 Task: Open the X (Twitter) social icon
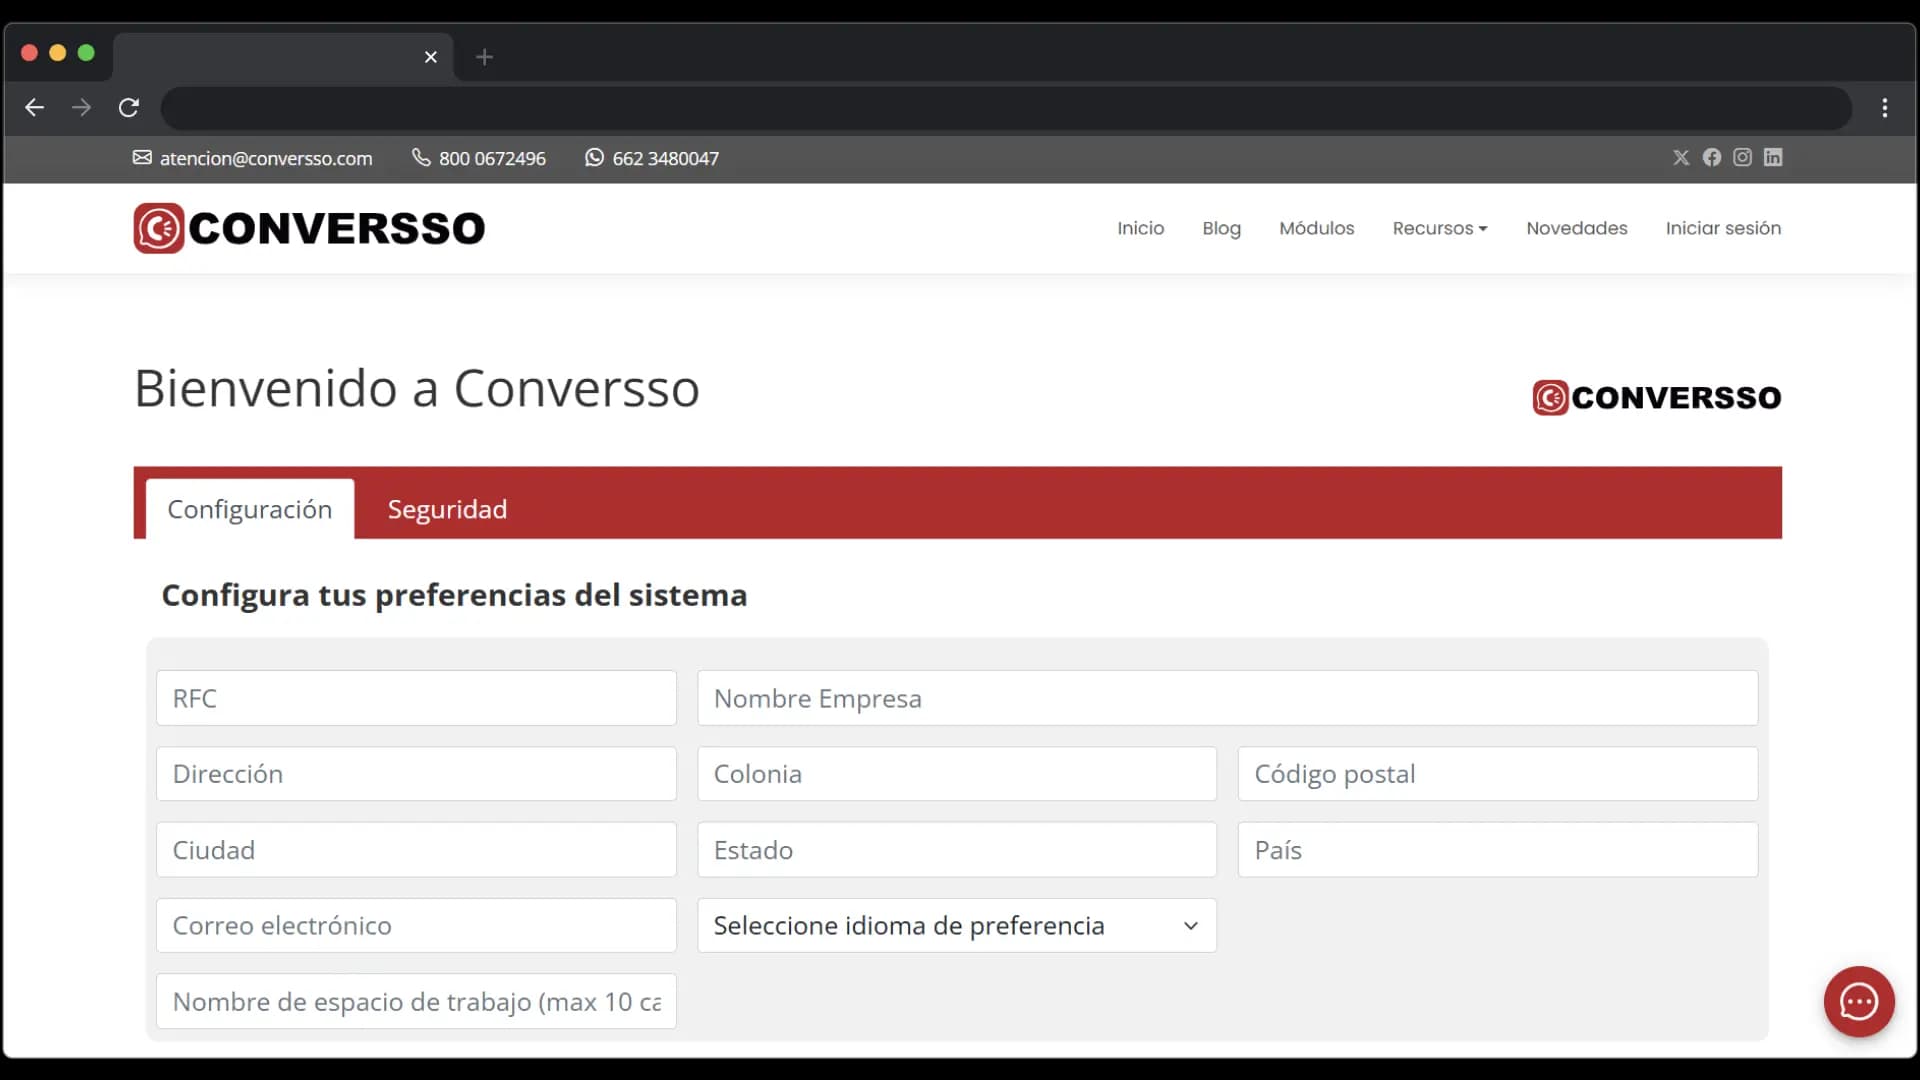point(1681,158)
